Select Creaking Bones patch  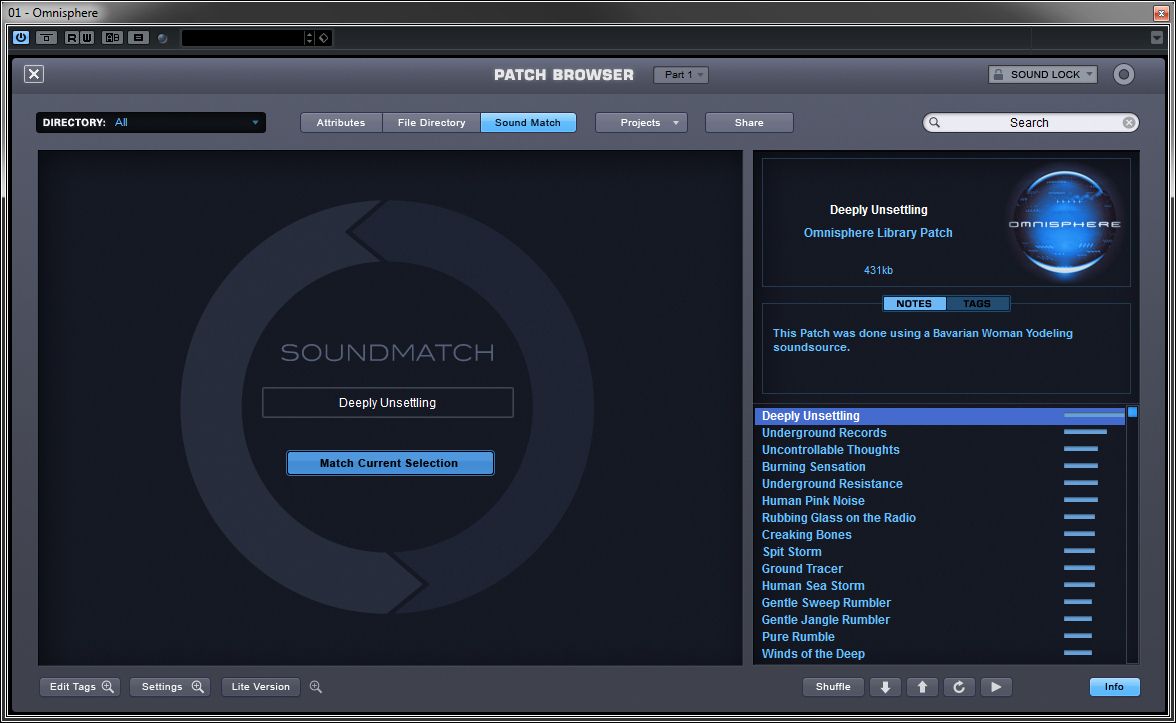939,535
